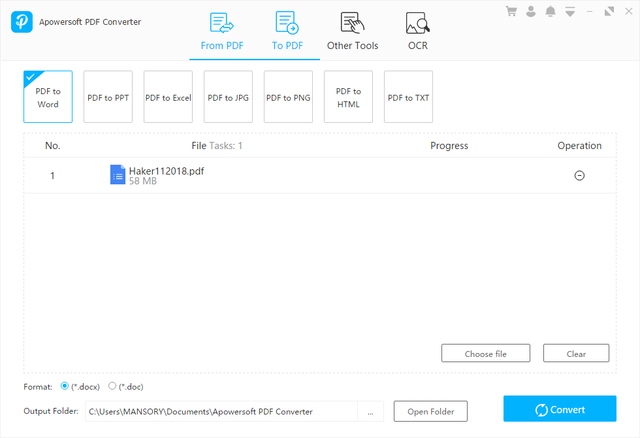Select the PDF to PPT conversion tile
This screenshot has width=640, height=438.
[x=108, y=97]
